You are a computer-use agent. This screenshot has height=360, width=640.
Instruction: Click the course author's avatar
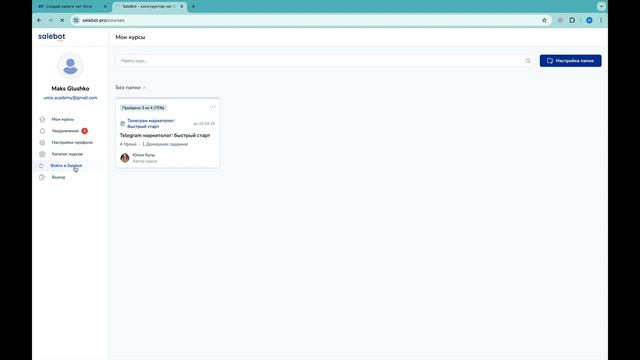(125, 158)
